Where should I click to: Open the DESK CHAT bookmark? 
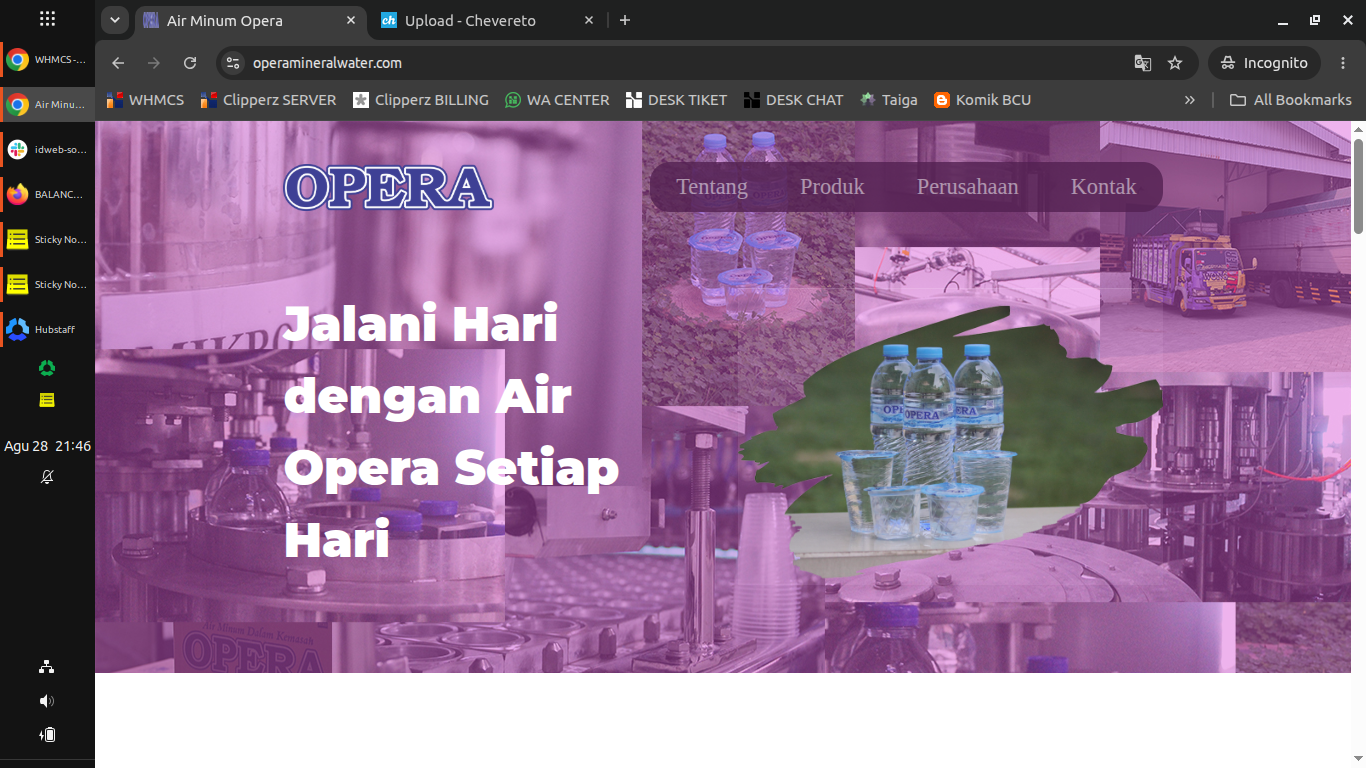[794, 100]
